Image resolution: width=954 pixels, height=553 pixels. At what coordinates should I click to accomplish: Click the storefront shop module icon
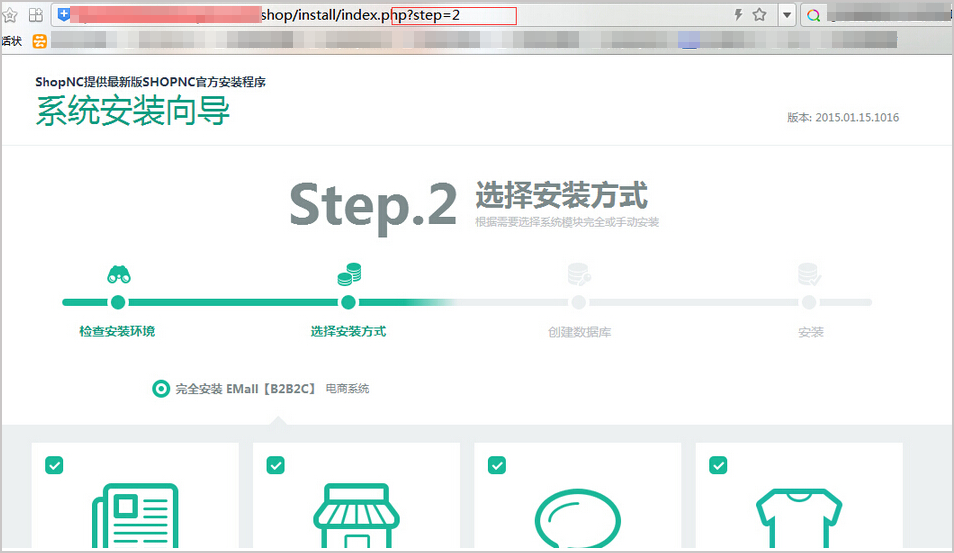point(356,517)
